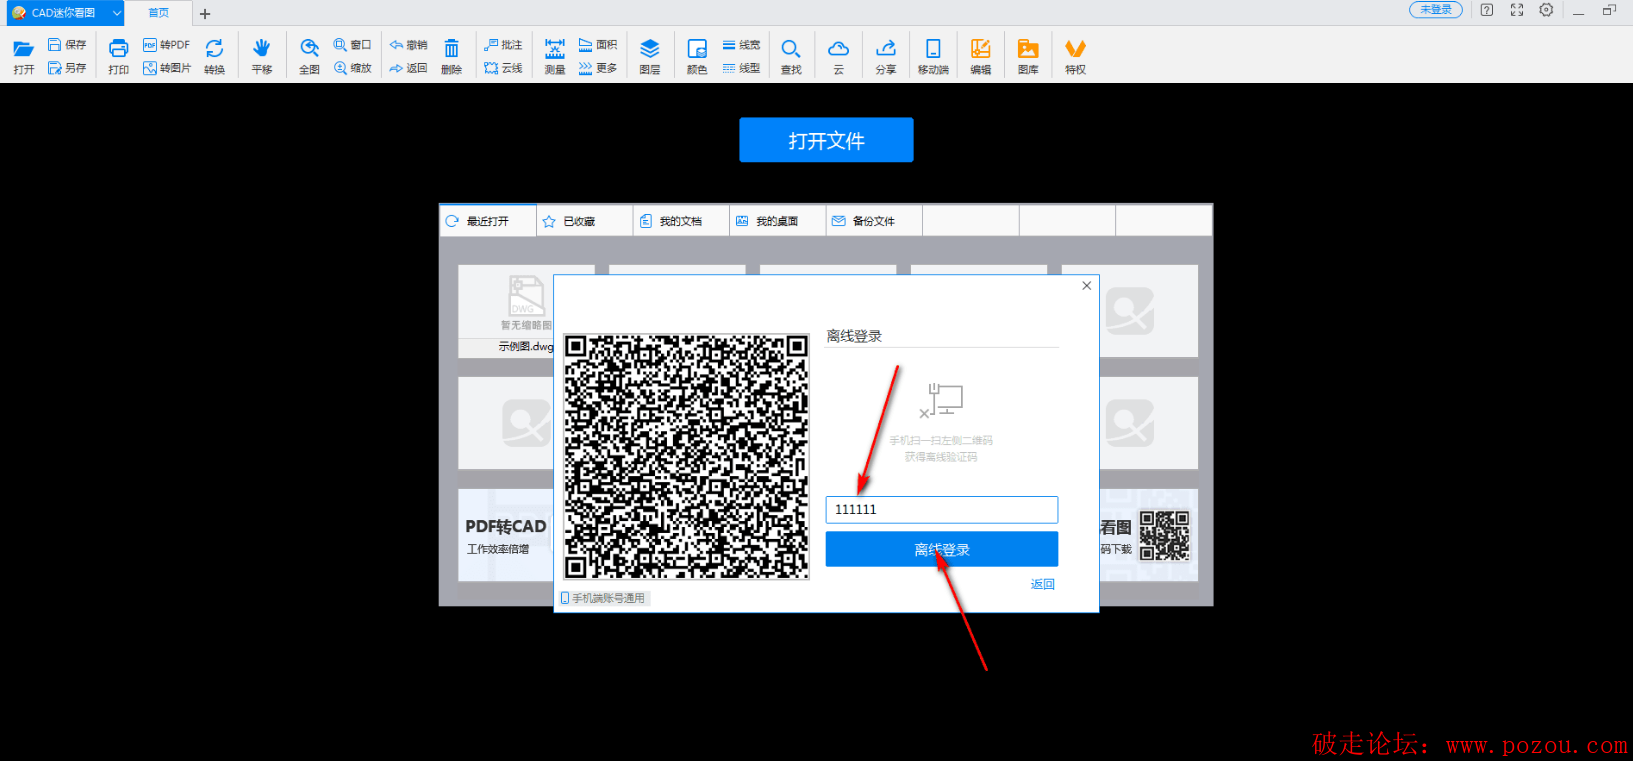Select the 面积 (Area) measurement tool
Image resolution: width=1633 pixels, height=761 pixels.
[x=598, y=45]
